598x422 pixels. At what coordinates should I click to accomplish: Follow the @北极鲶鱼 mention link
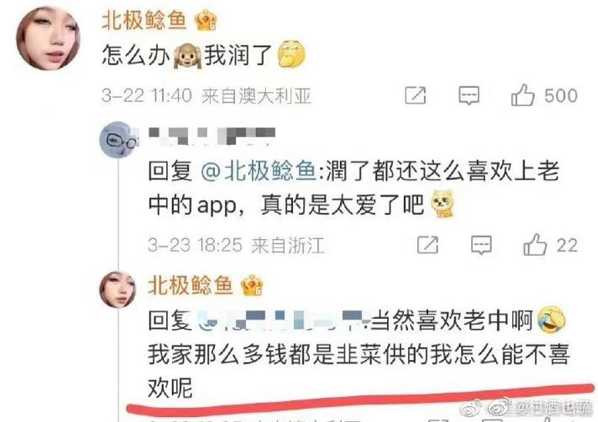[x=259, y=171]
